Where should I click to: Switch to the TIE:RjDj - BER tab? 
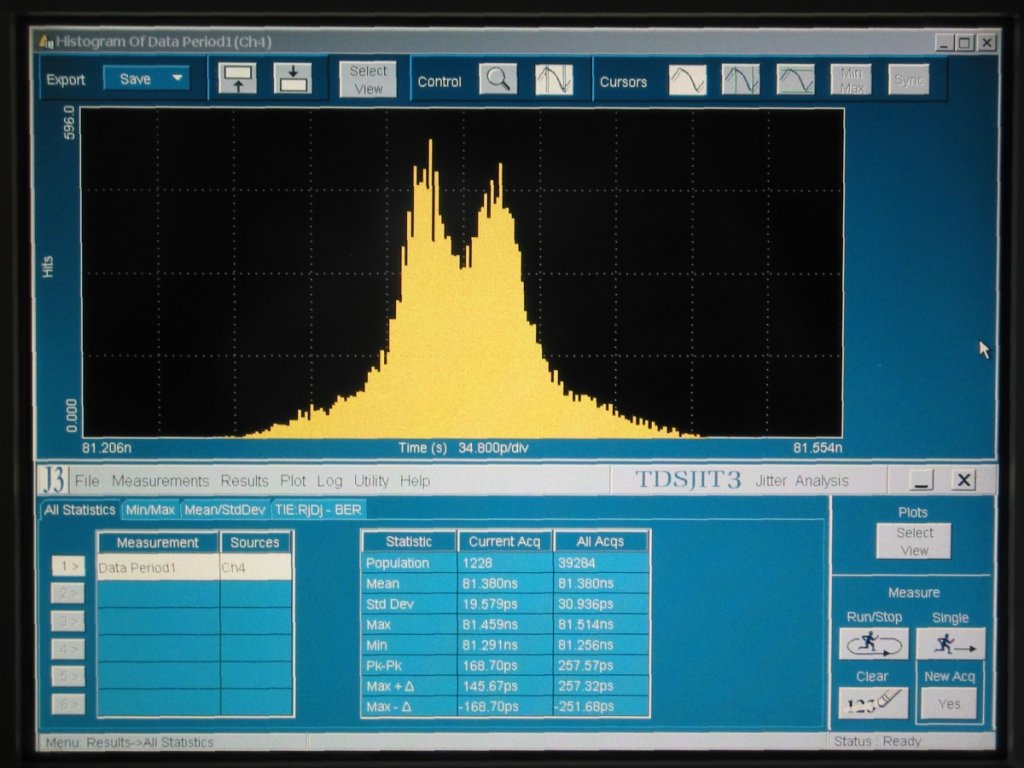point(318,510)
